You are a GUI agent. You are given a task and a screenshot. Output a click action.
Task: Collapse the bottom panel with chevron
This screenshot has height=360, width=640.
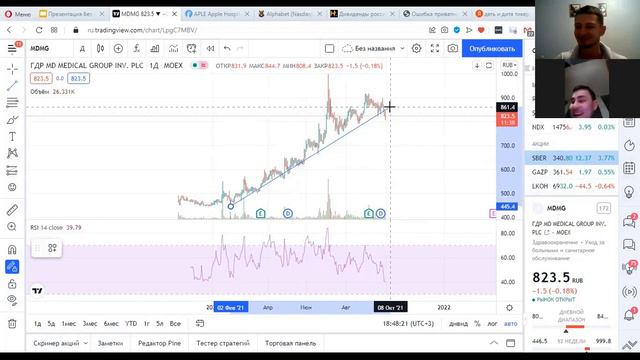[494, 343]
